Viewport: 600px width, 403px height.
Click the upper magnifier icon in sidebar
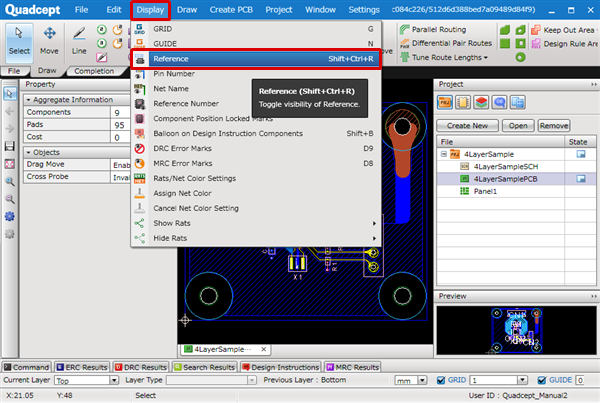point(10,181)
